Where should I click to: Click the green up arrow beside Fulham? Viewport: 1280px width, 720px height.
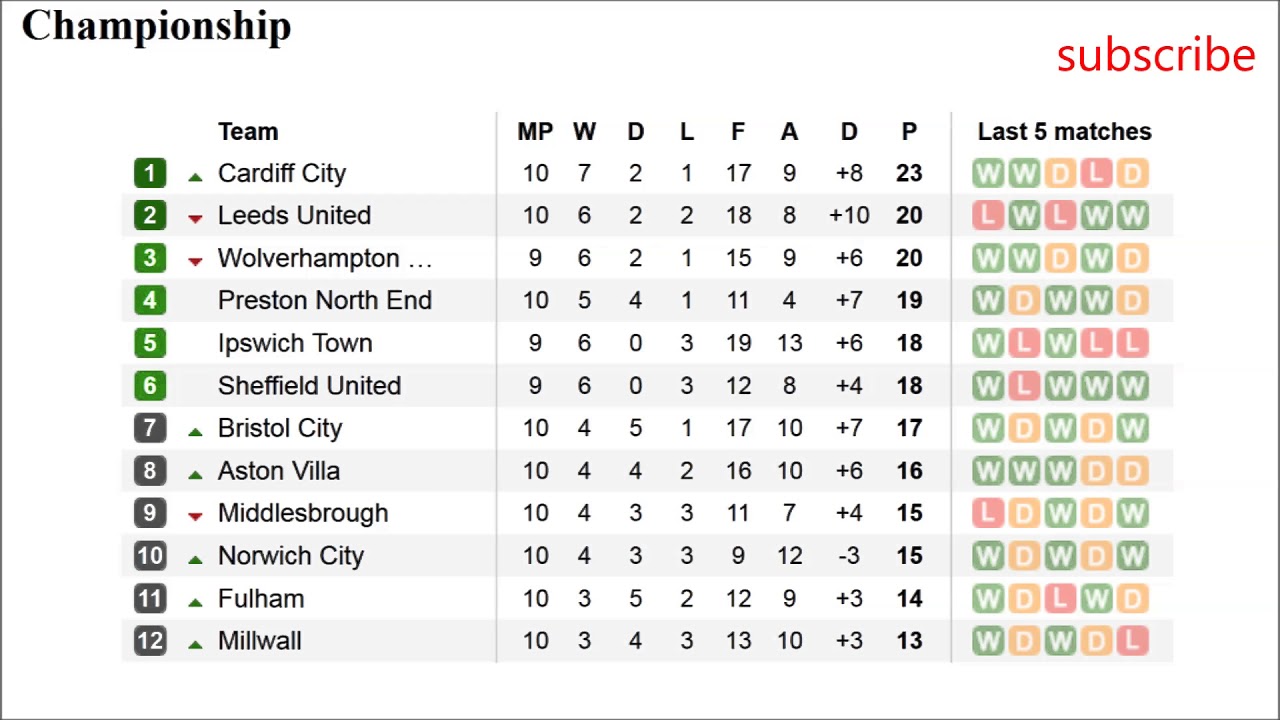click(195, 602)
